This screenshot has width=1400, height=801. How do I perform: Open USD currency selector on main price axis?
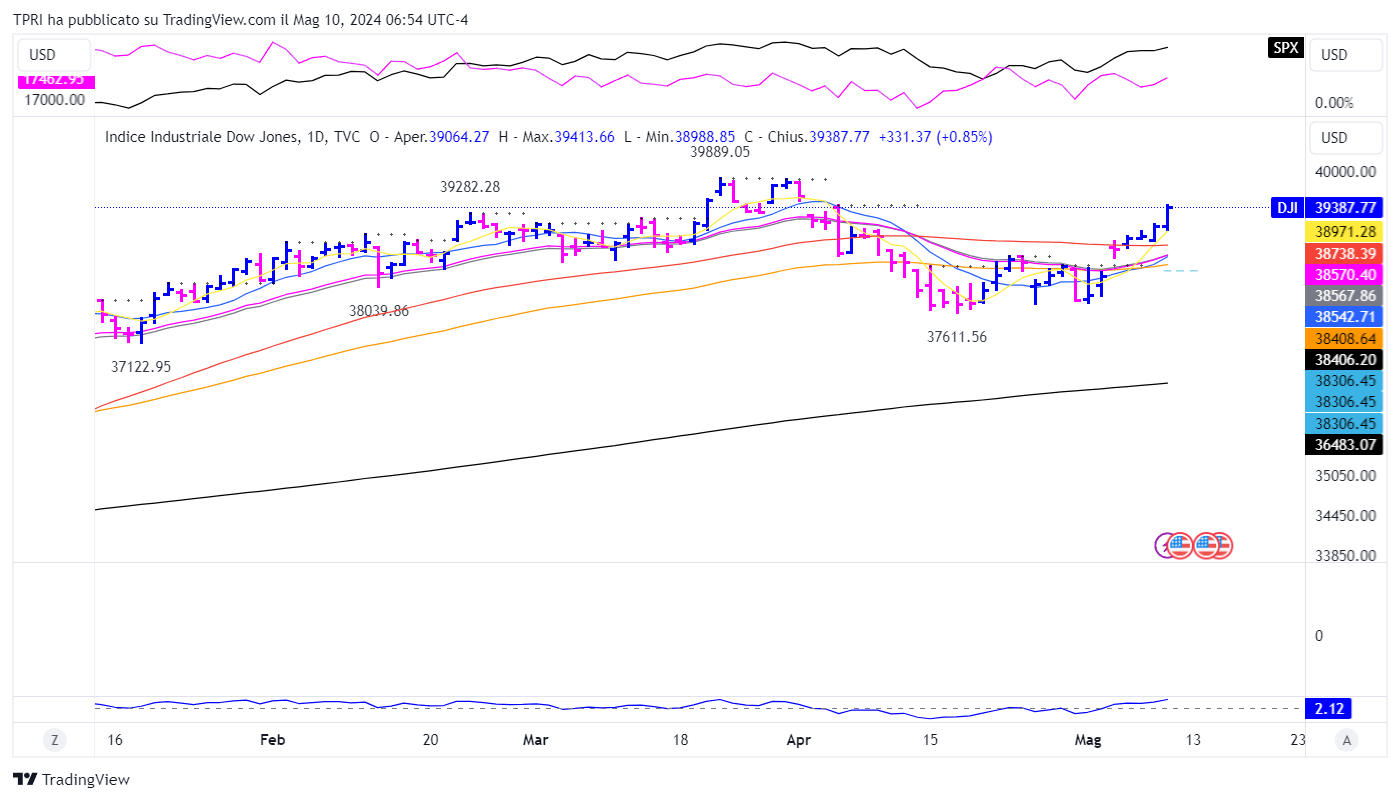(x=1334, y=138)
